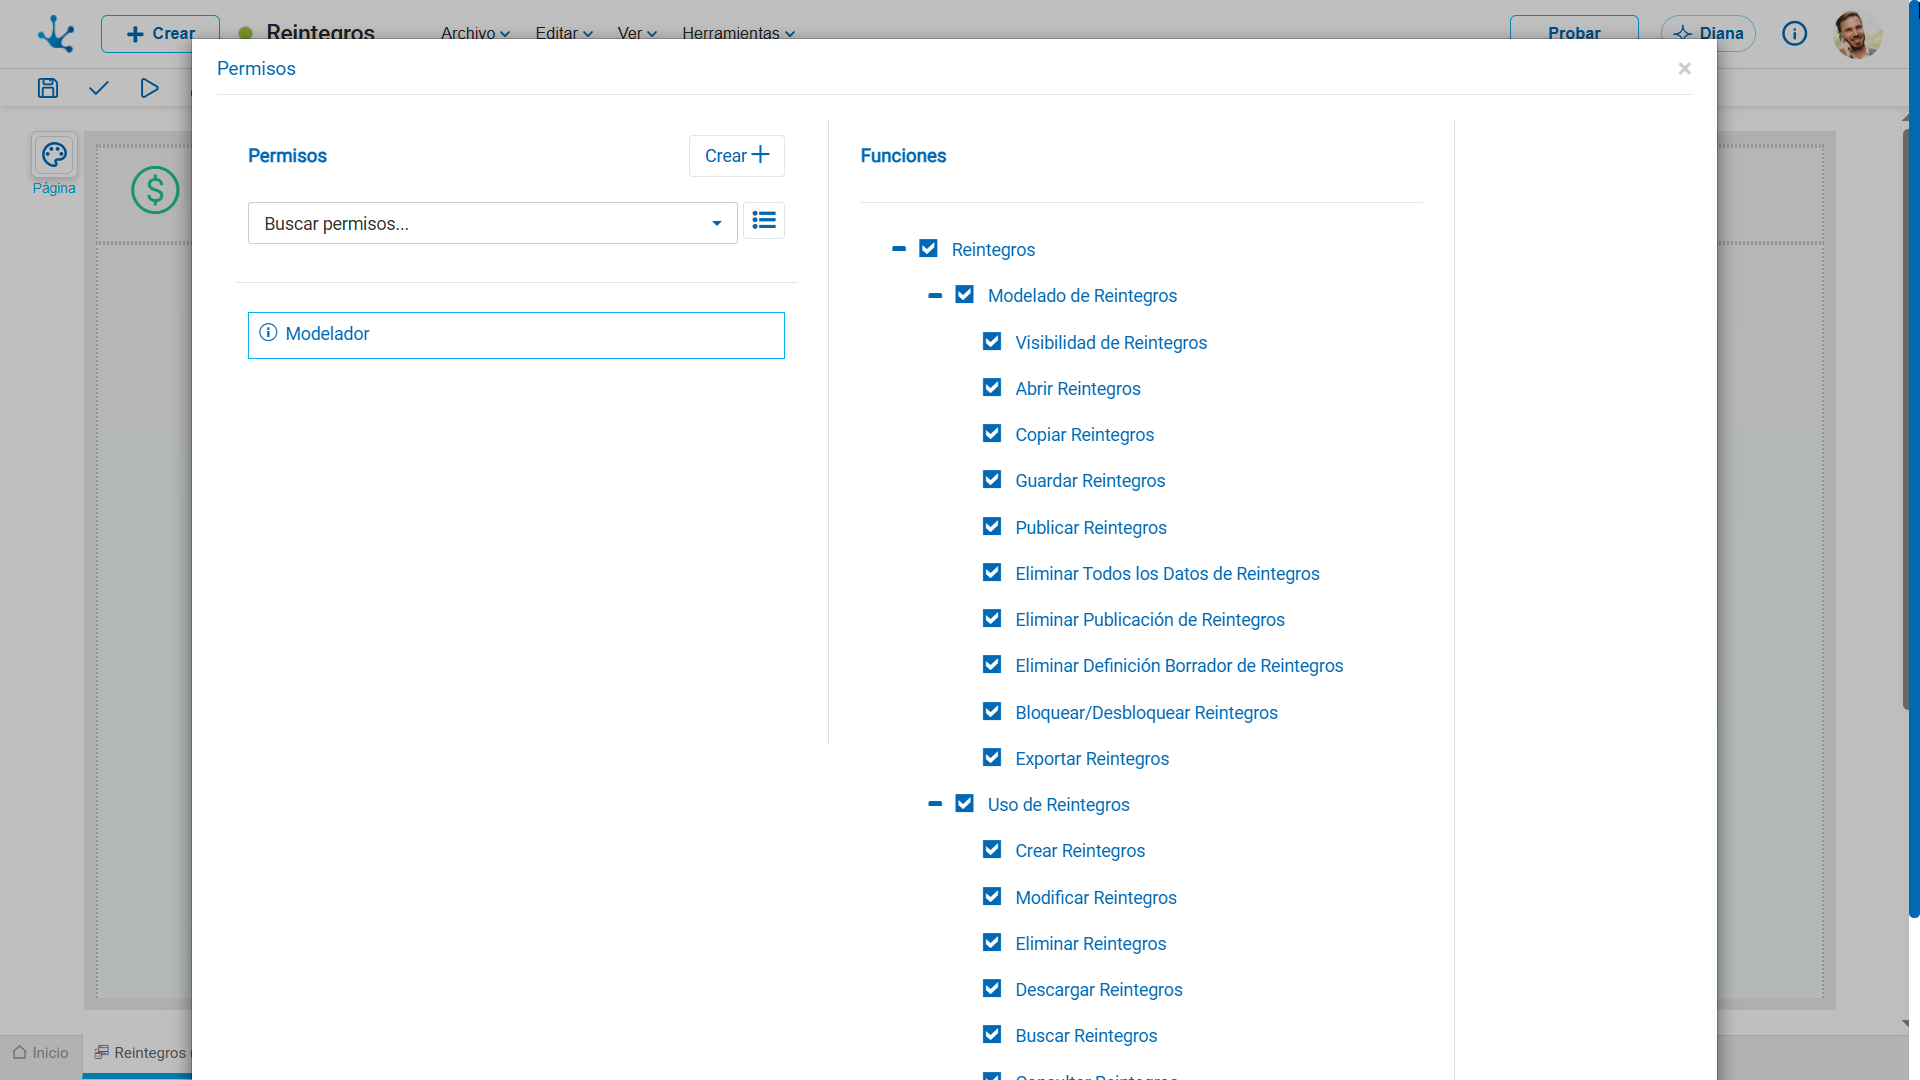Image resolution: width=1920 pixels, height=1080 pixels.
Task: Open the Ver menu
Action: tap(637, 33)
